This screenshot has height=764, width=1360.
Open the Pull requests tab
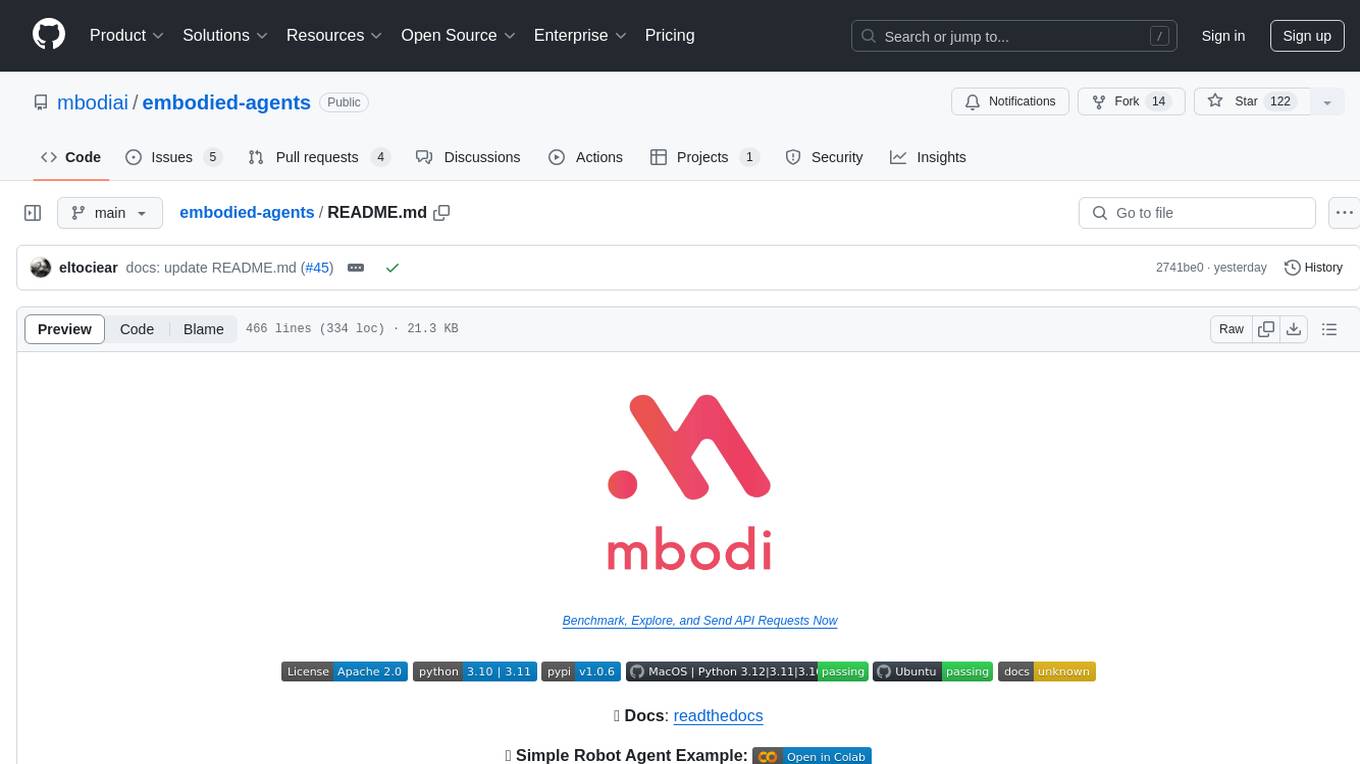pyautogui.click(x=319, y=157)
